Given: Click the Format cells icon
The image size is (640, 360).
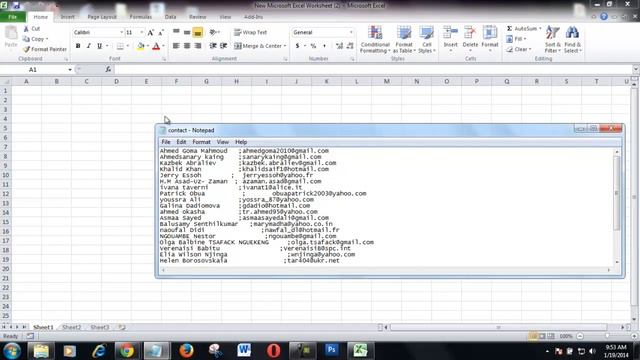Looking at the screenshot, I should click(x=490, y=33).
